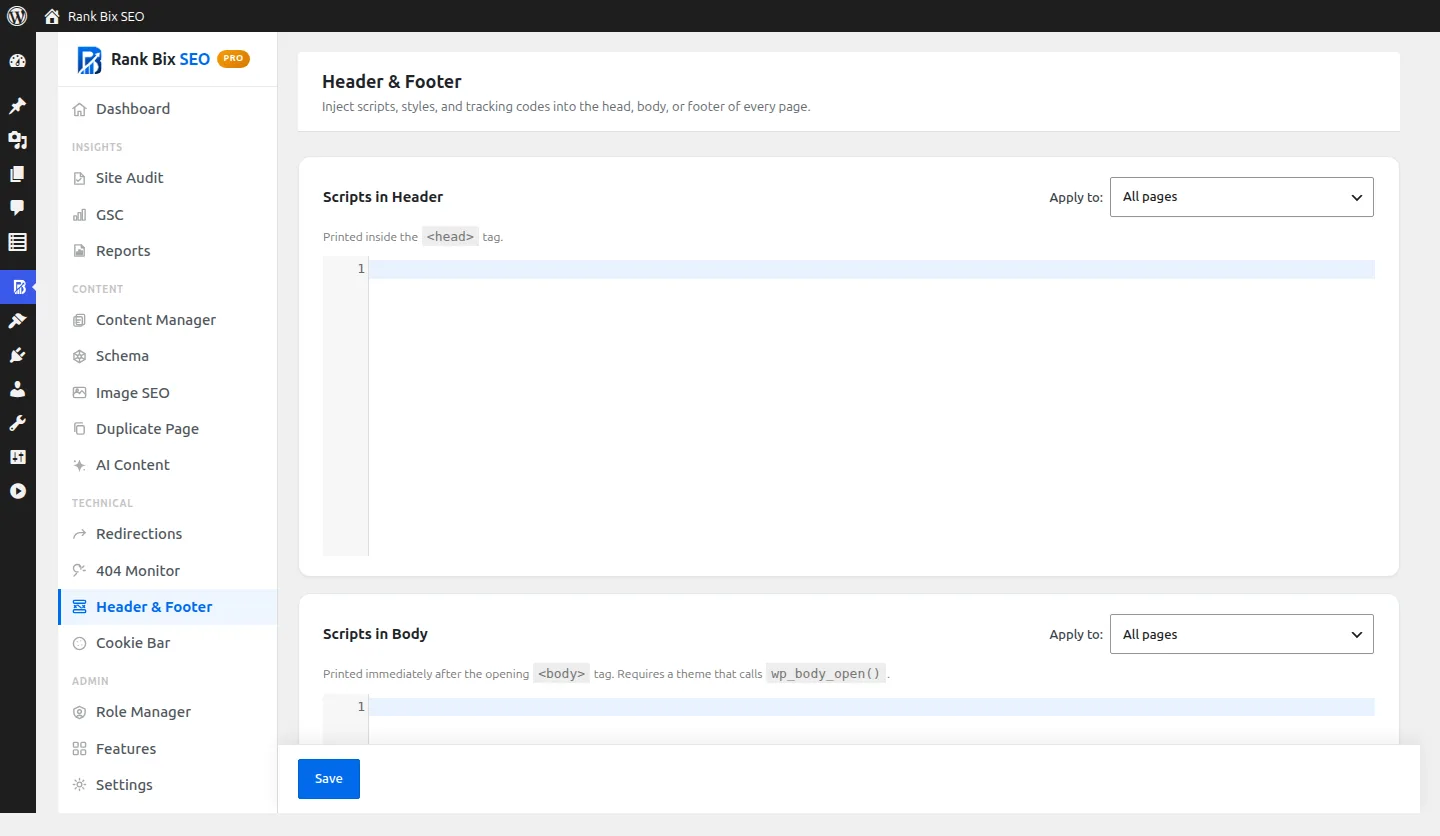Open Users person icon
Screen dimensions: 1440x836
tap(17, 389)
